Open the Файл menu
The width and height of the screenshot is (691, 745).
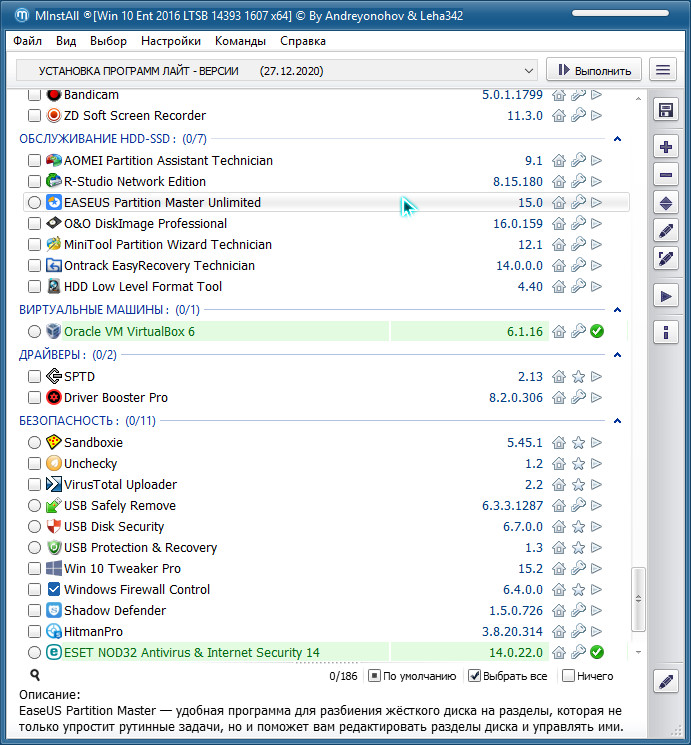(28, 41)
